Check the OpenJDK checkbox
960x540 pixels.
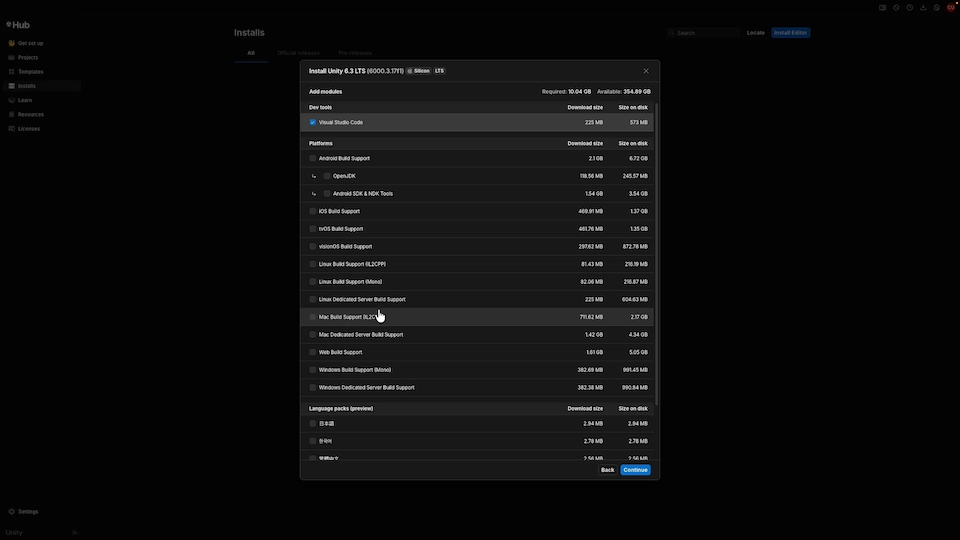[327, 176]
